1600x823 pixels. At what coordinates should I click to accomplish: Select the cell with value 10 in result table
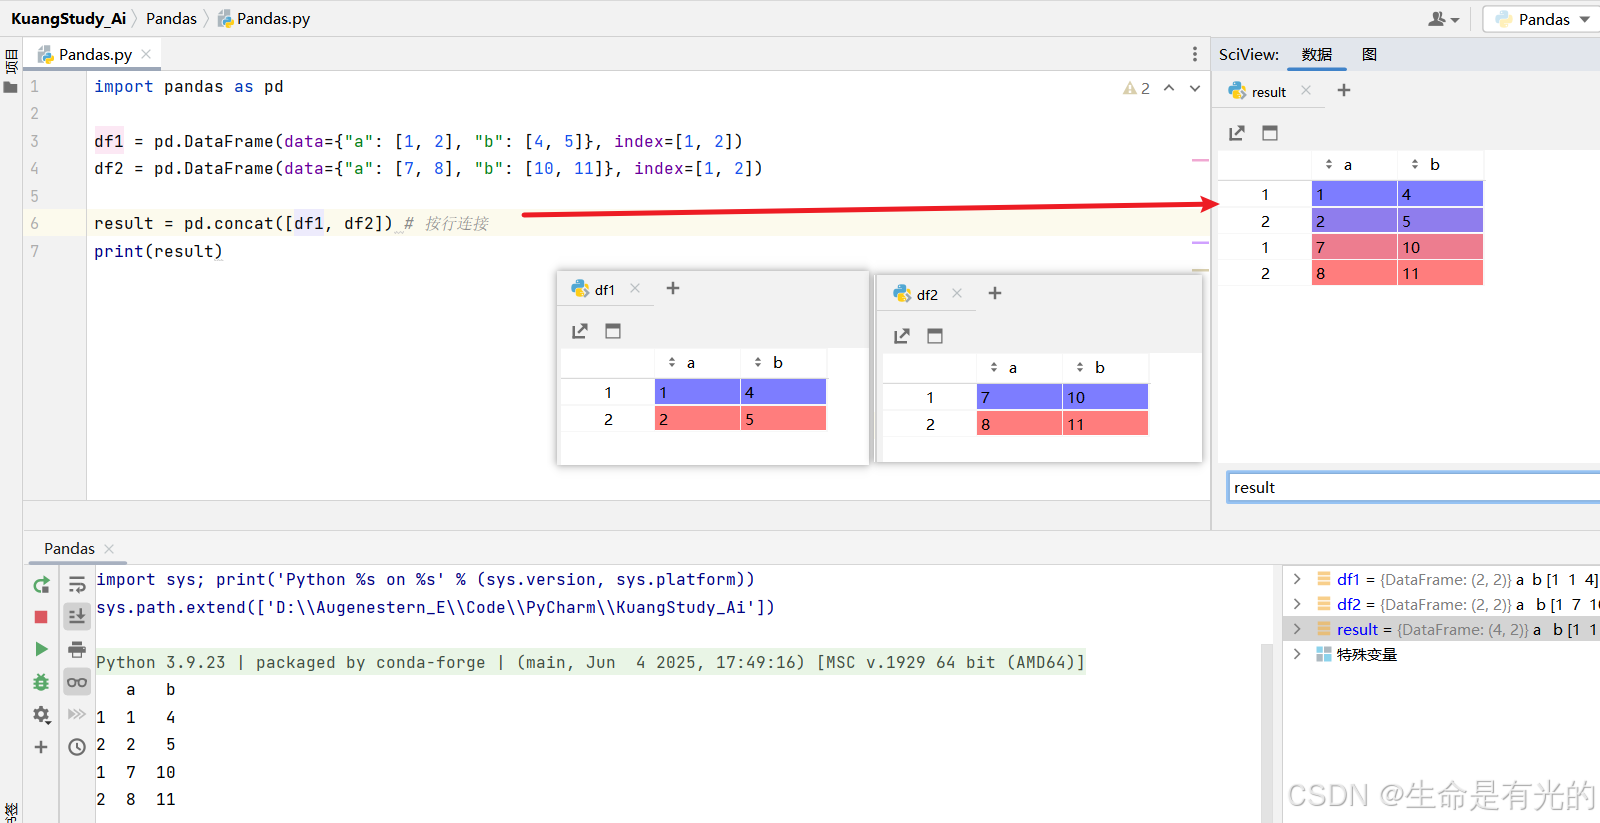click(1440, 247)
